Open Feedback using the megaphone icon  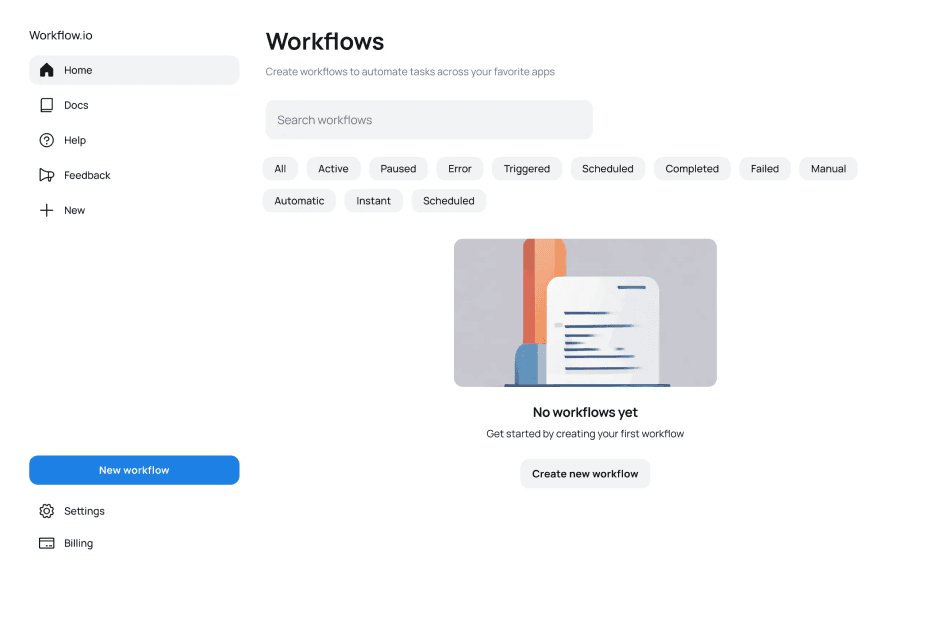click(46, 175)
